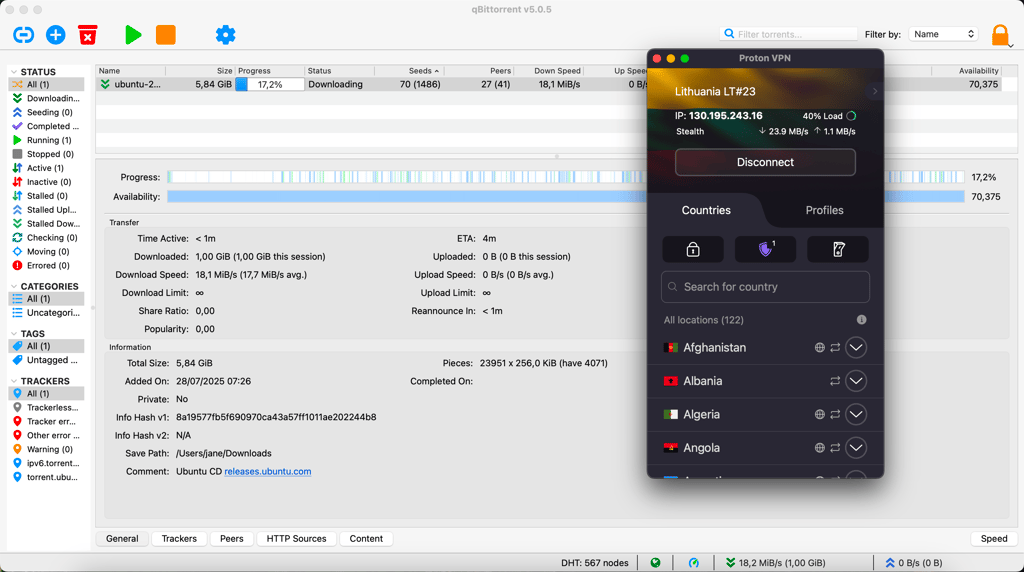Click upload speed indicator in status bar

pos(914,563)
